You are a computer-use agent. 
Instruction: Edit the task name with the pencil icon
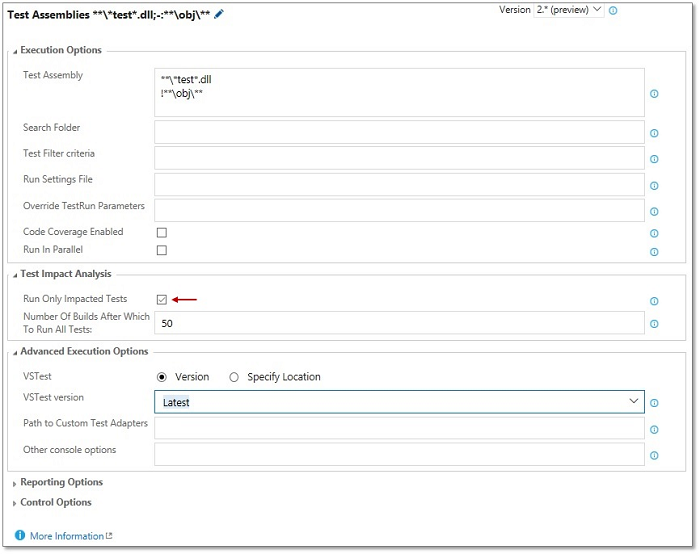click(219, 15)
